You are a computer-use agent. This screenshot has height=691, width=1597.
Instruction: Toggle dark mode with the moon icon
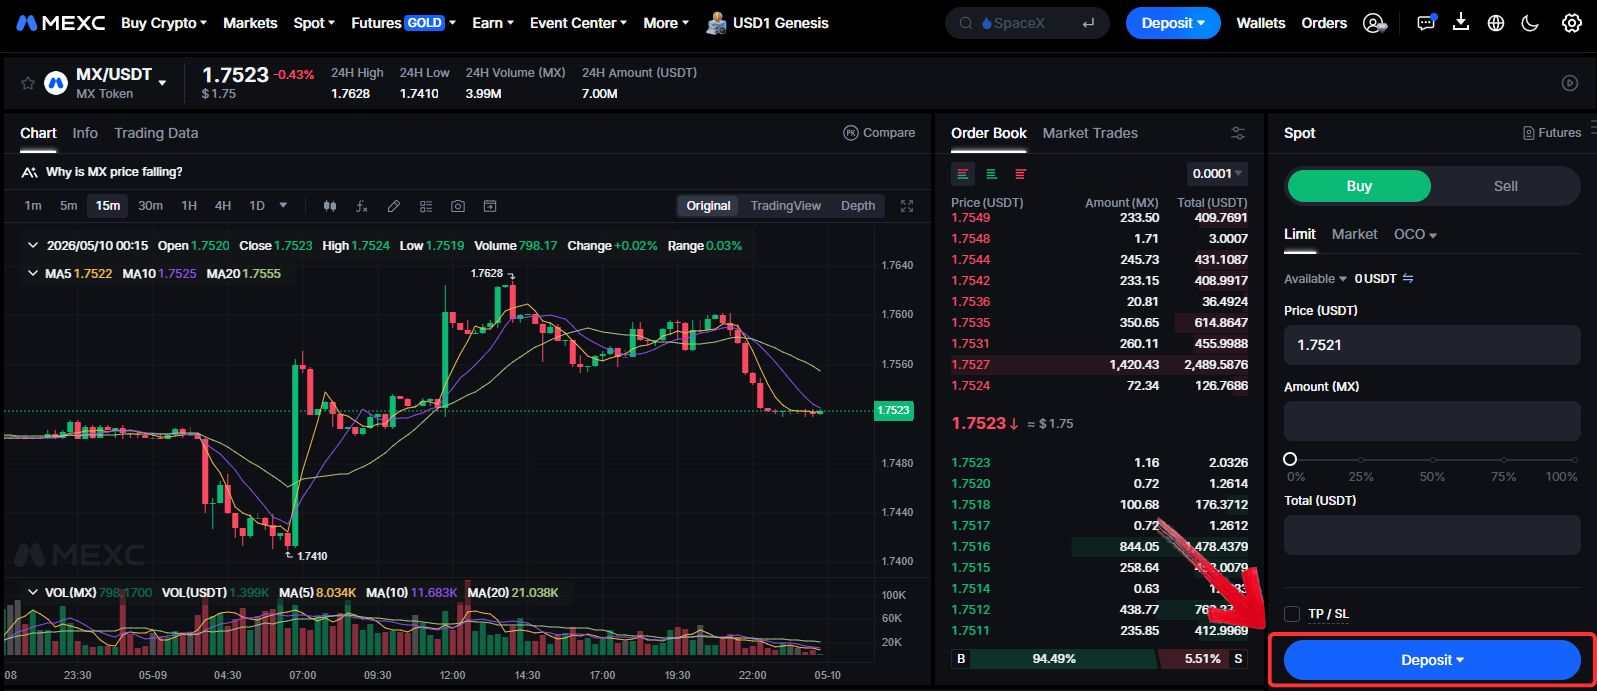tap(1530, 23)
